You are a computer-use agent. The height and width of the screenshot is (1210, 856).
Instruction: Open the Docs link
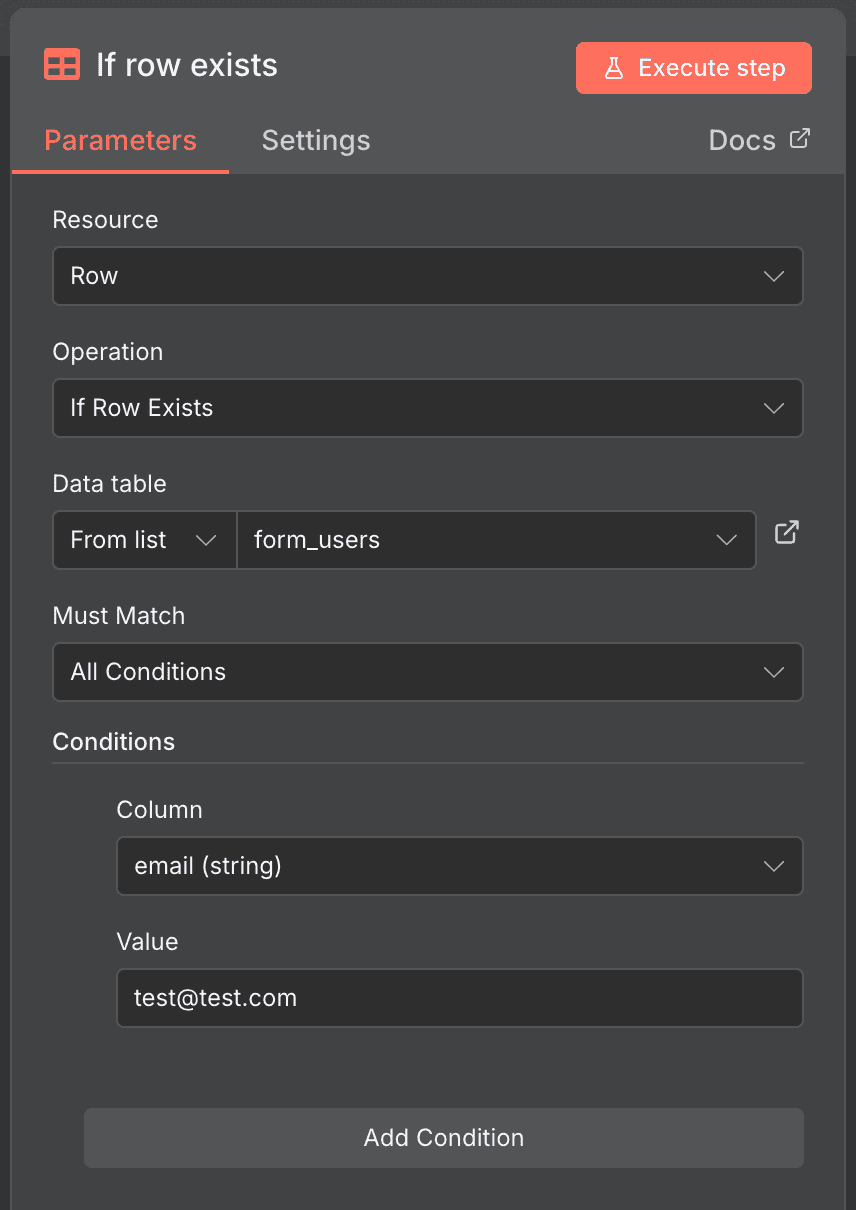pos(742,140)
